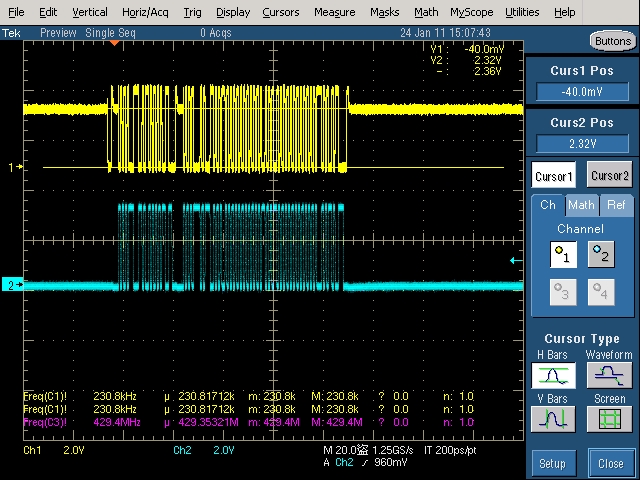The image size is (640, 480).
Task: Select Channel 1 source button
Action: [x=563, y=254]
